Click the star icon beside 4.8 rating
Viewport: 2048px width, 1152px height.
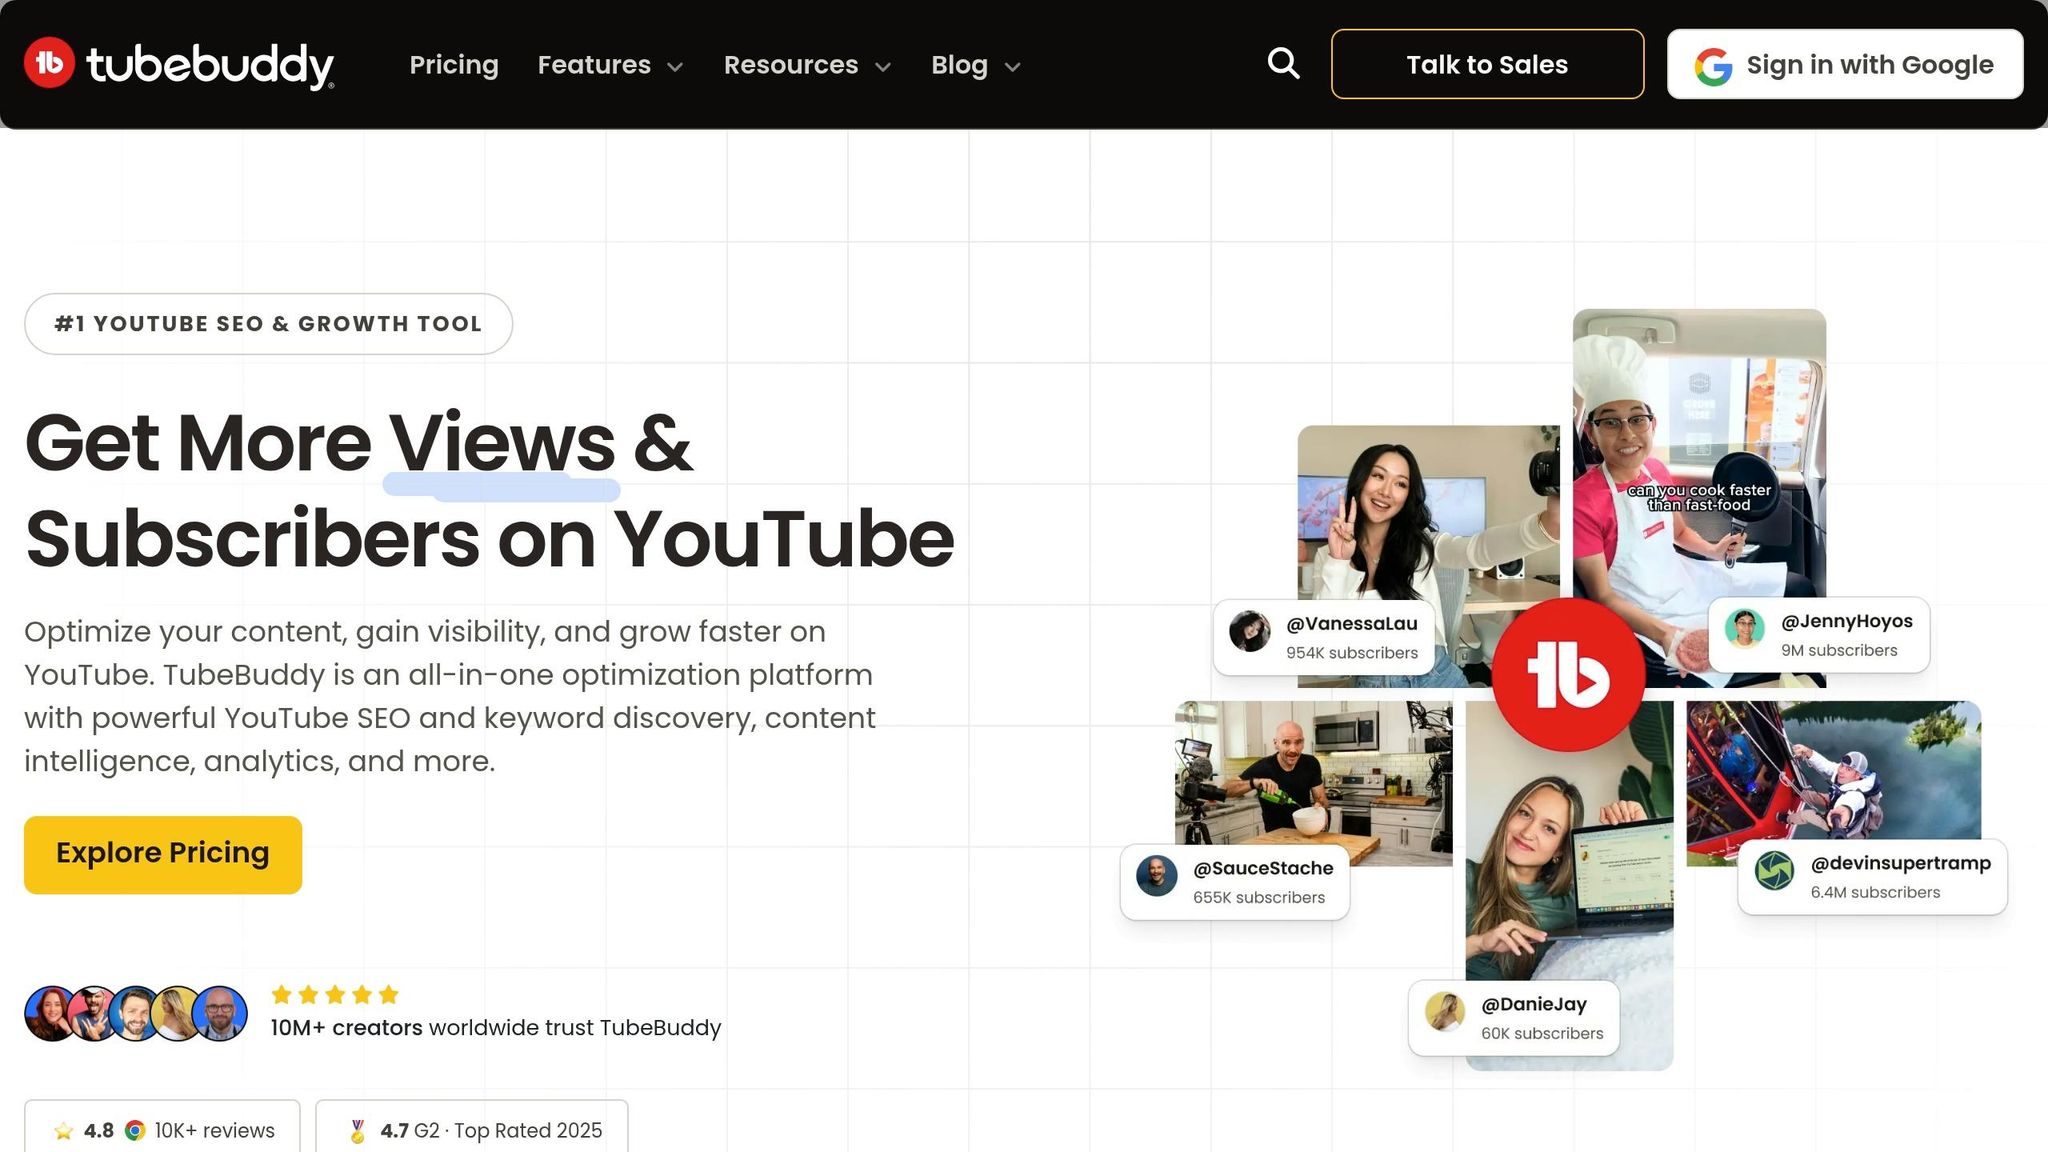[64, 1131]
